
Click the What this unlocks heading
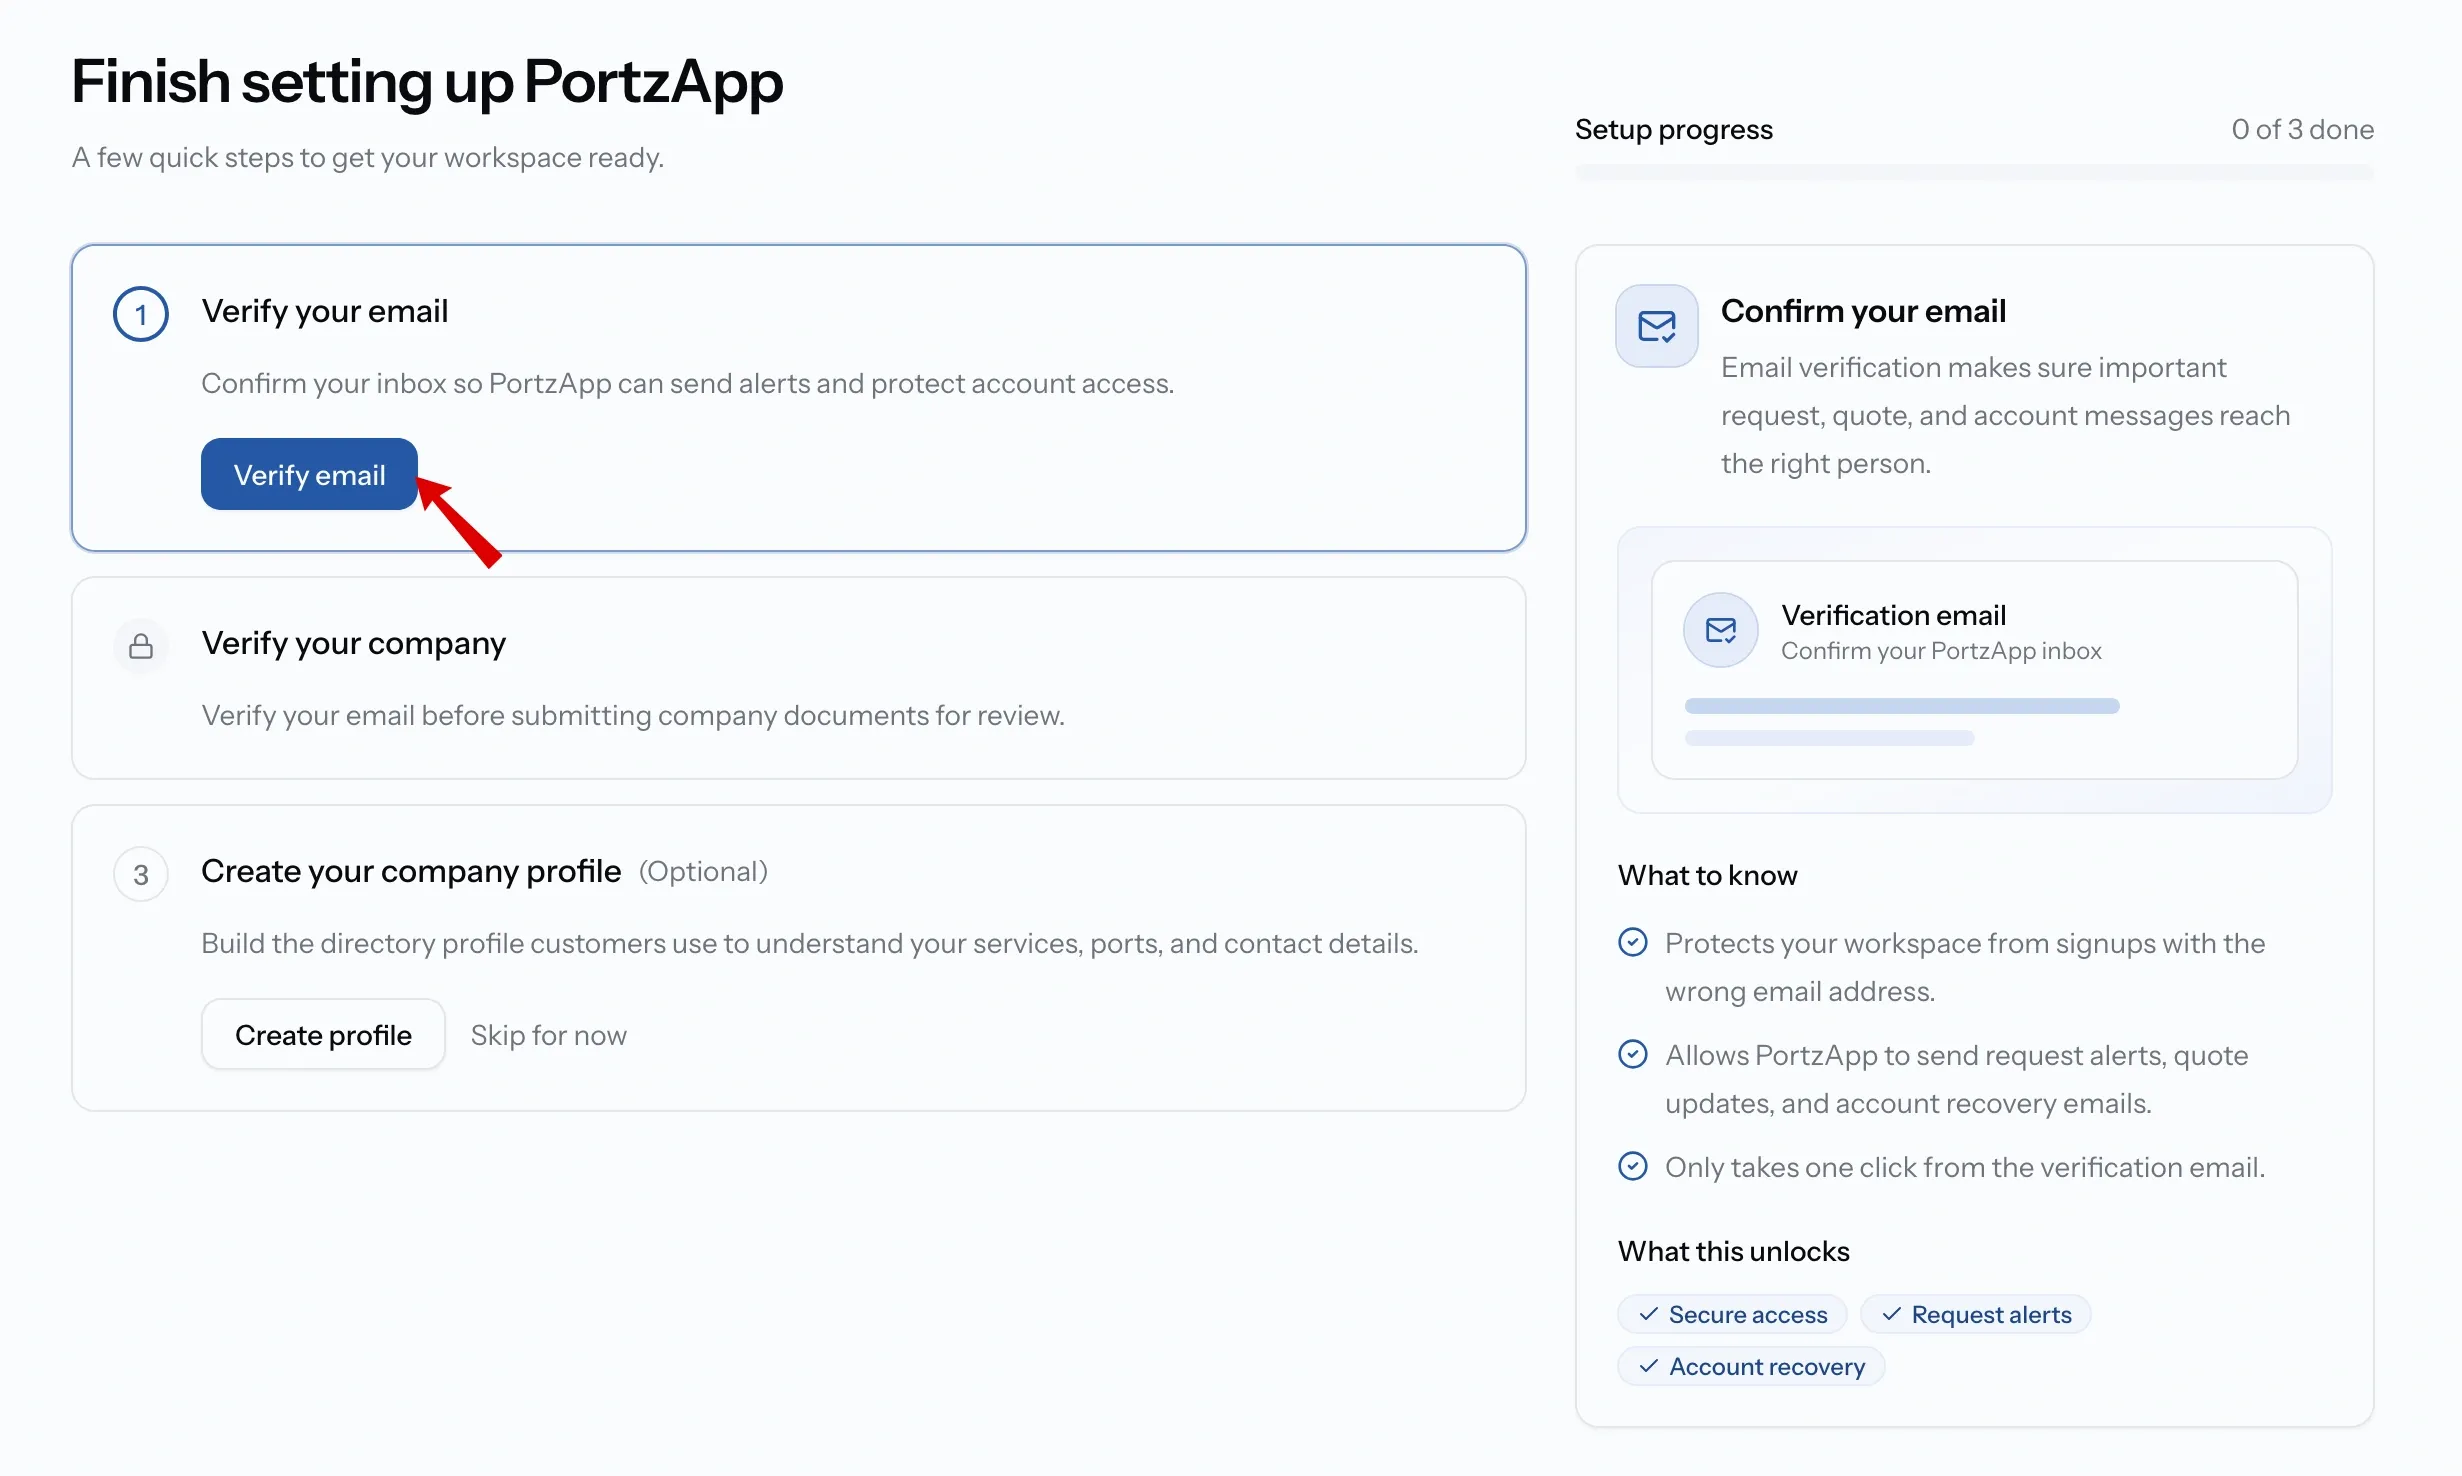click(x=1734, y=1251)
